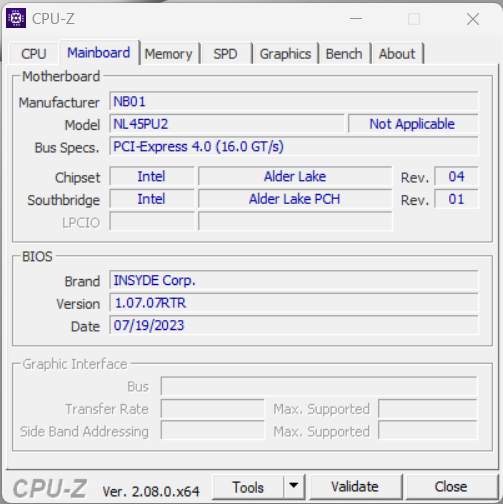Click the Southbridge label
This screenshot has height=504, width=503.
pyautogui.click(x=63, y=200)
